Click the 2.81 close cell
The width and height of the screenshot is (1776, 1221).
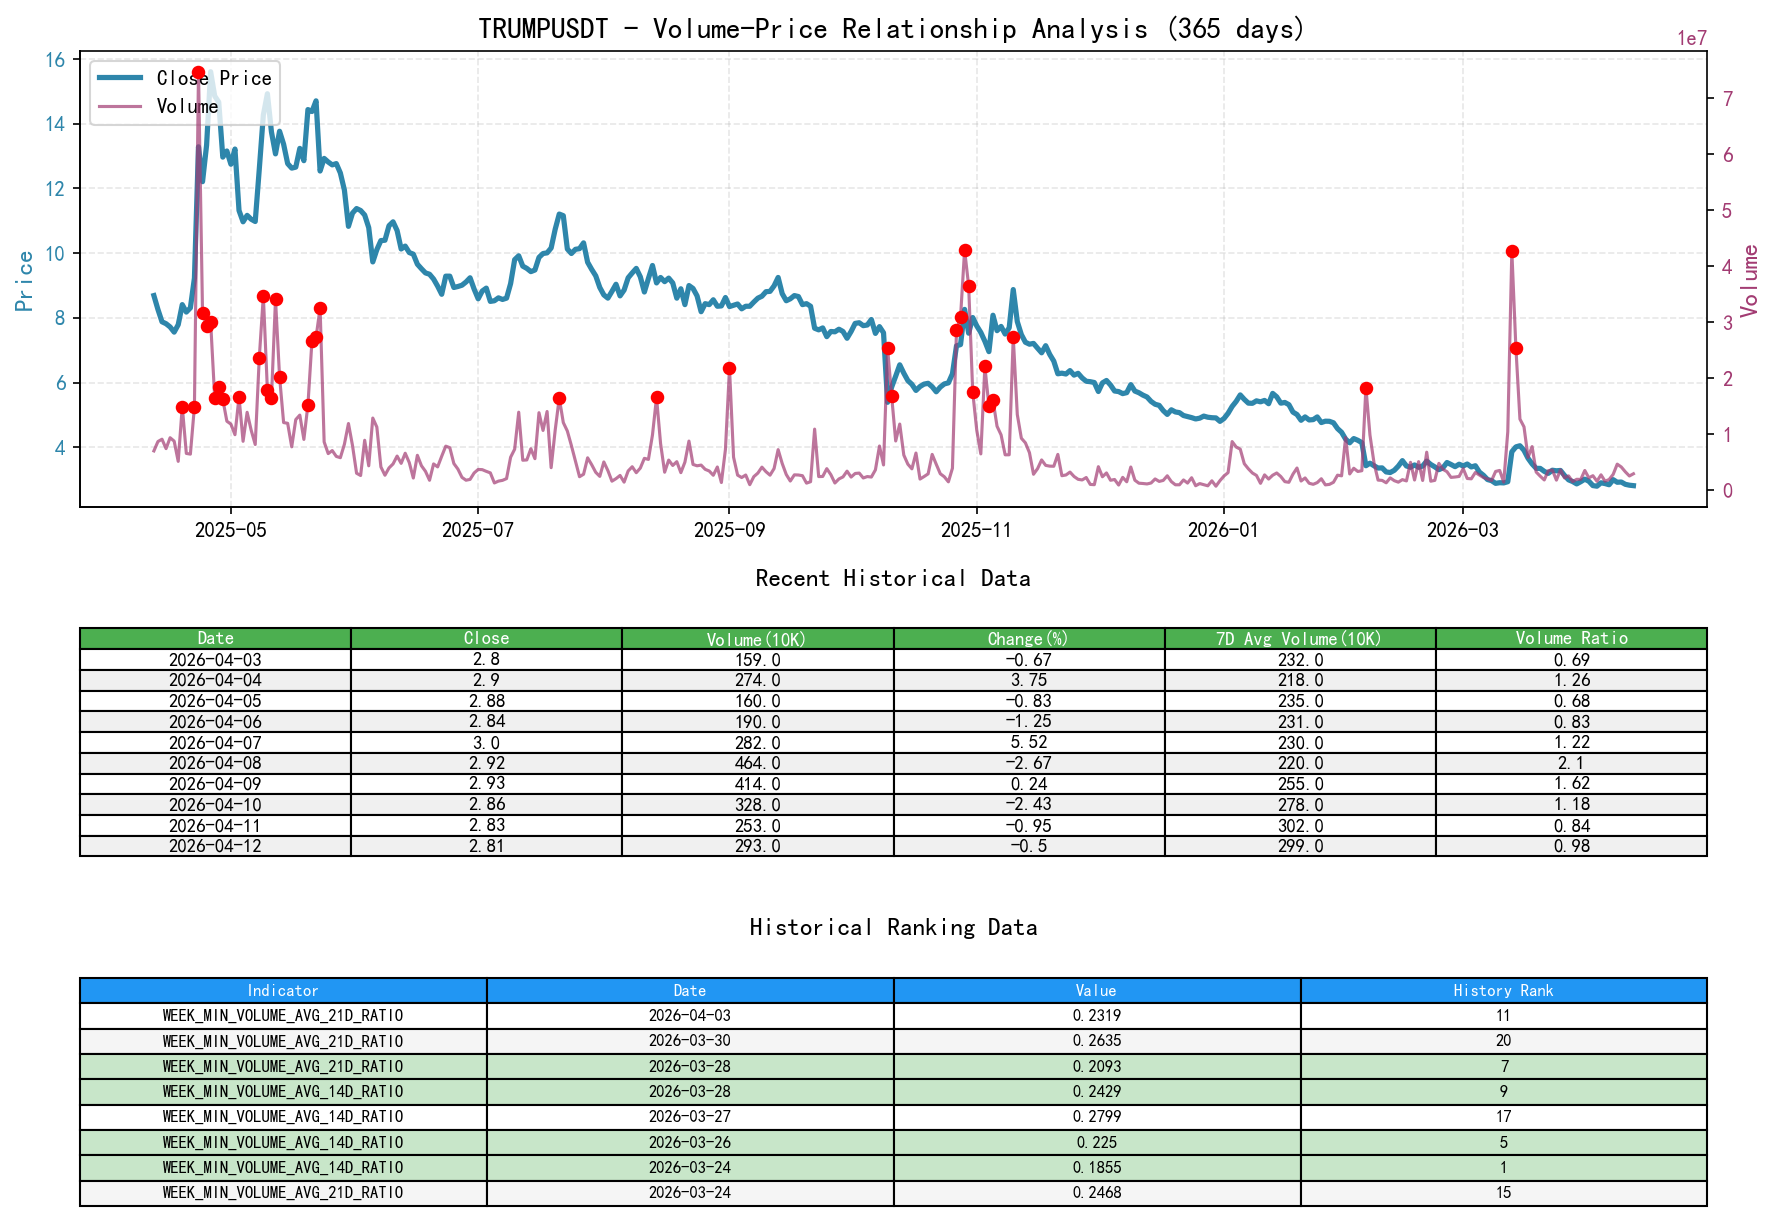[x=487, y=846]
